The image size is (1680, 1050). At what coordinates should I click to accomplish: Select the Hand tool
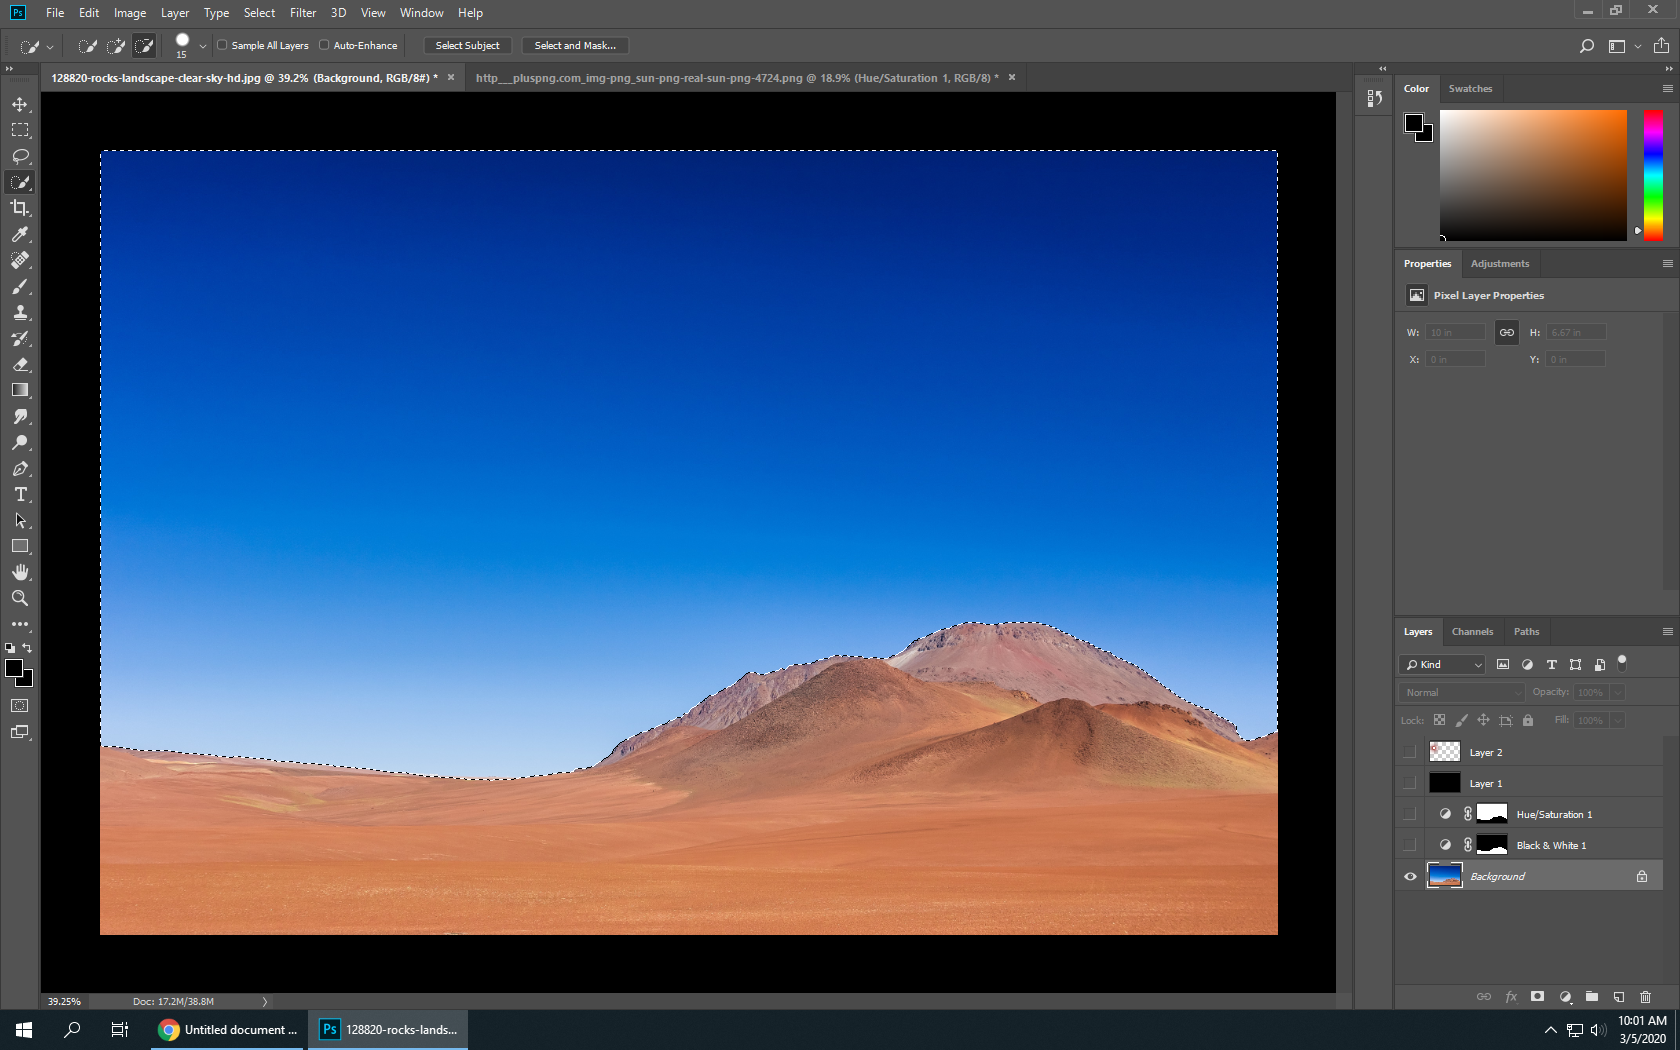(x=20, y=572)
